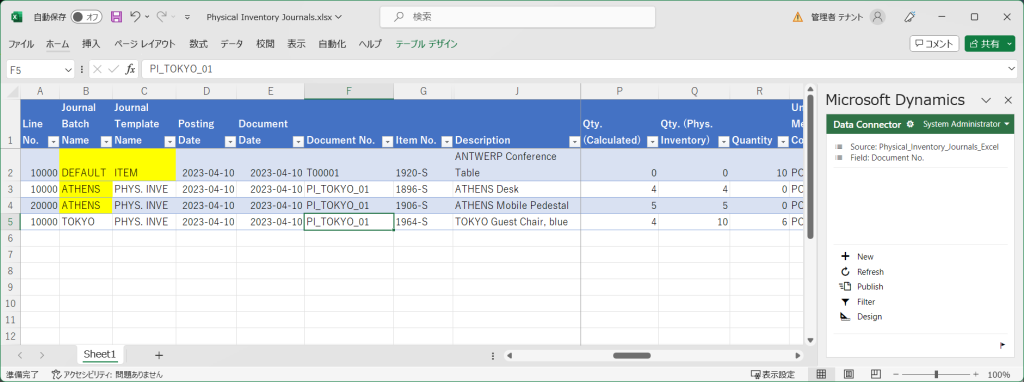Click the 共有 share button
The width and height of the screenshot is (1024, 382).
[x=989, y=44]
